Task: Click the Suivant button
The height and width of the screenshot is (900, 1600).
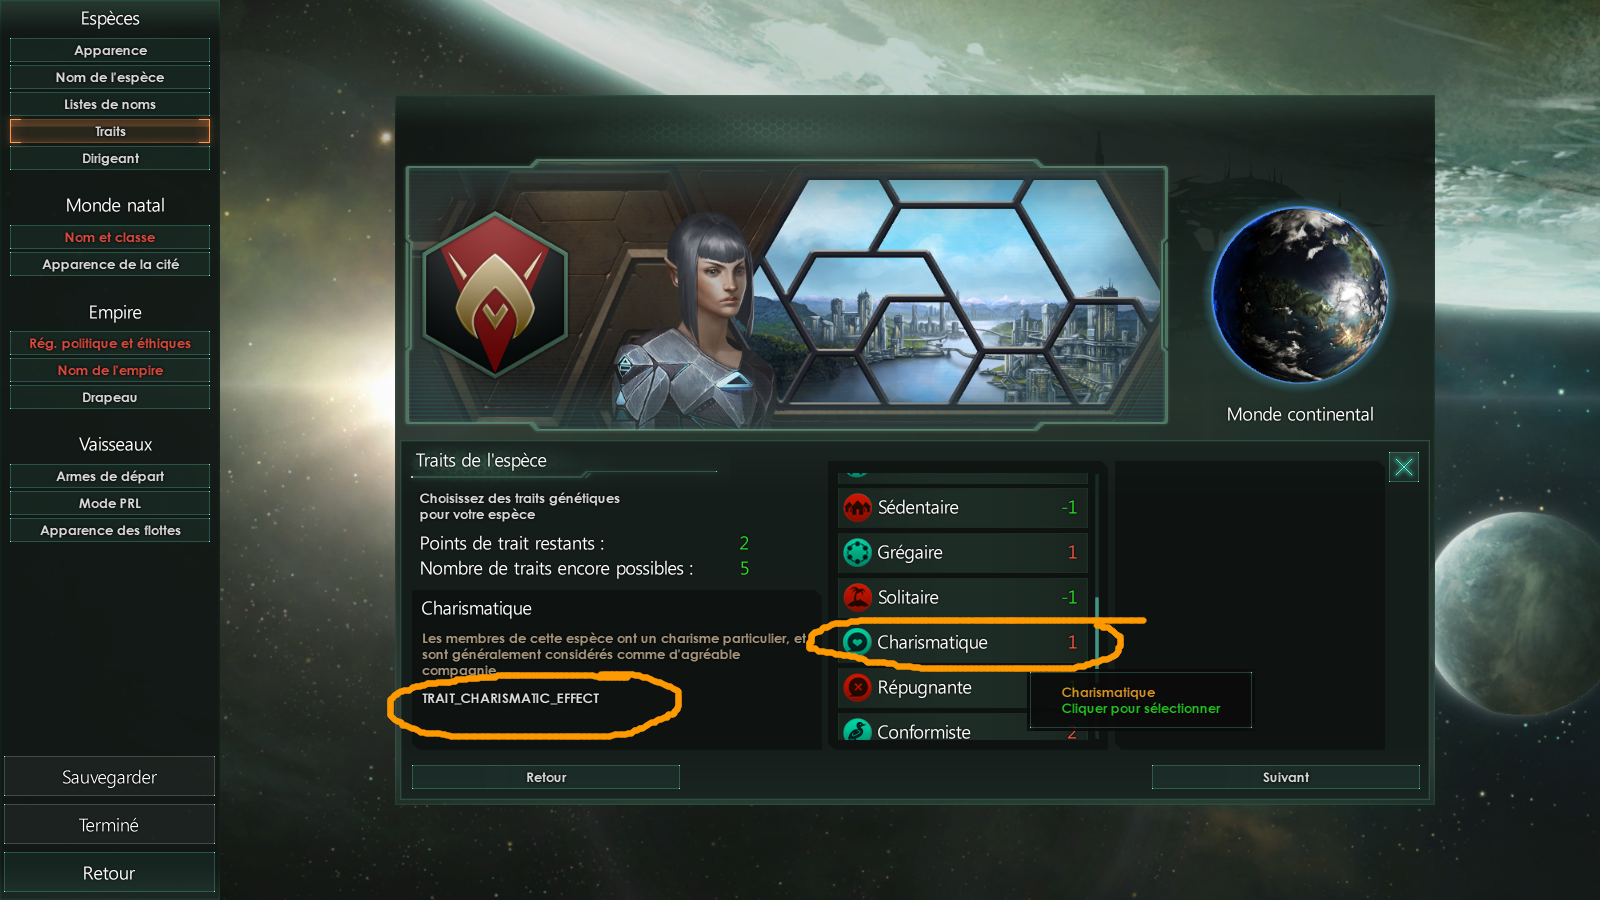Action: point(1286,777)
